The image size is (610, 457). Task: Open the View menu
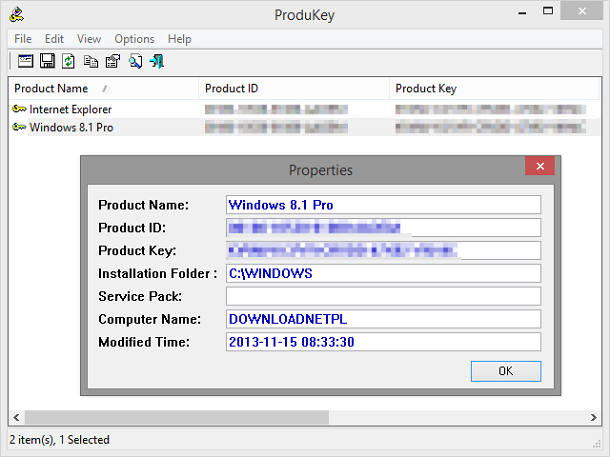pos(89,39)
